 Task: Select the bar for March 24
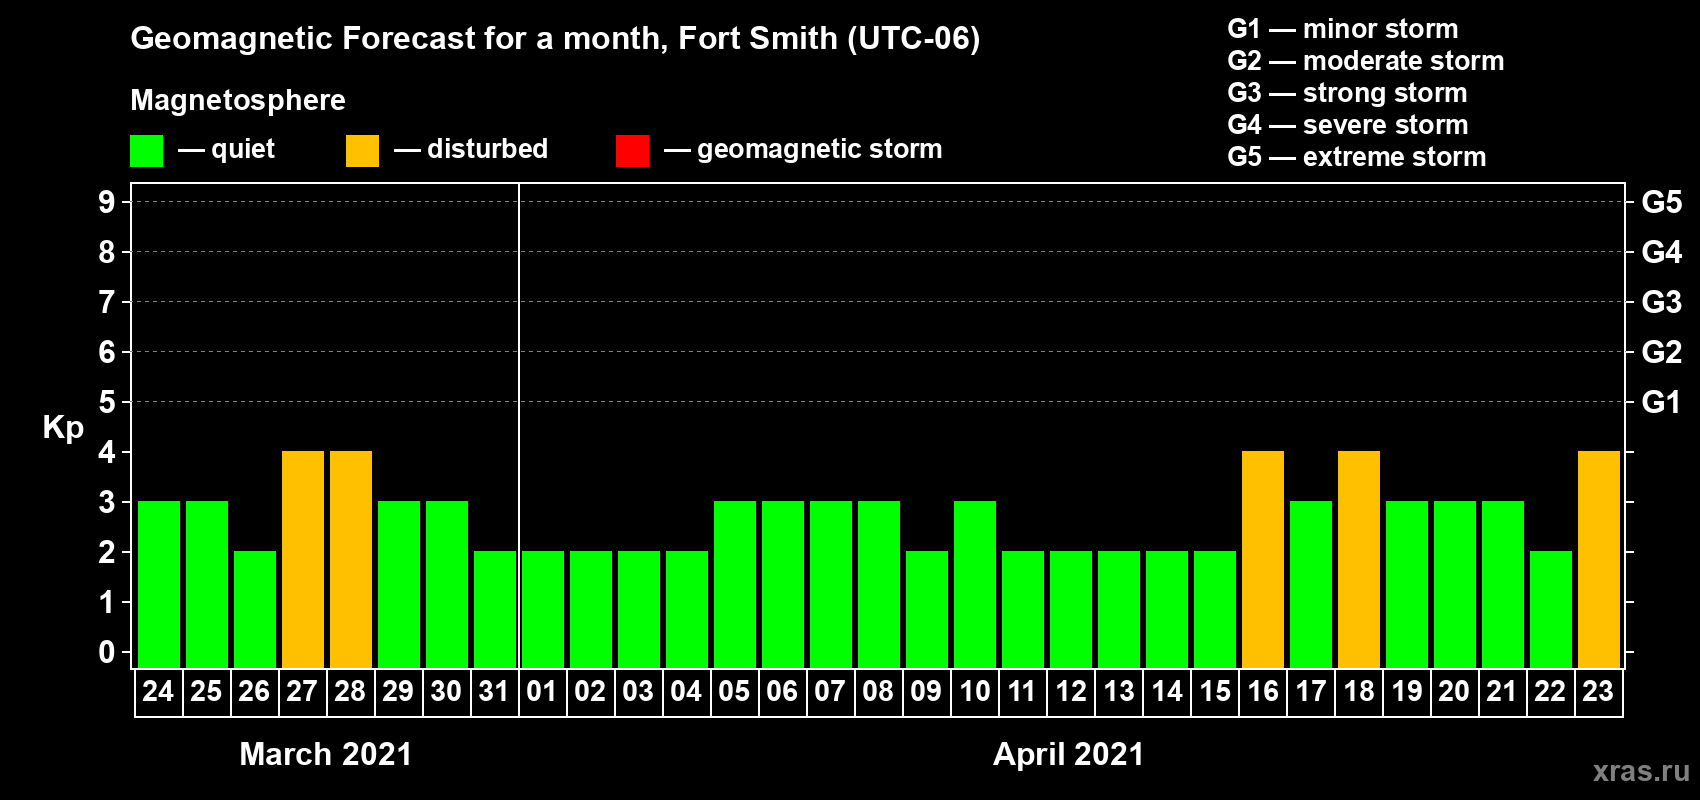pyautogui.click(x=159, y=585)
